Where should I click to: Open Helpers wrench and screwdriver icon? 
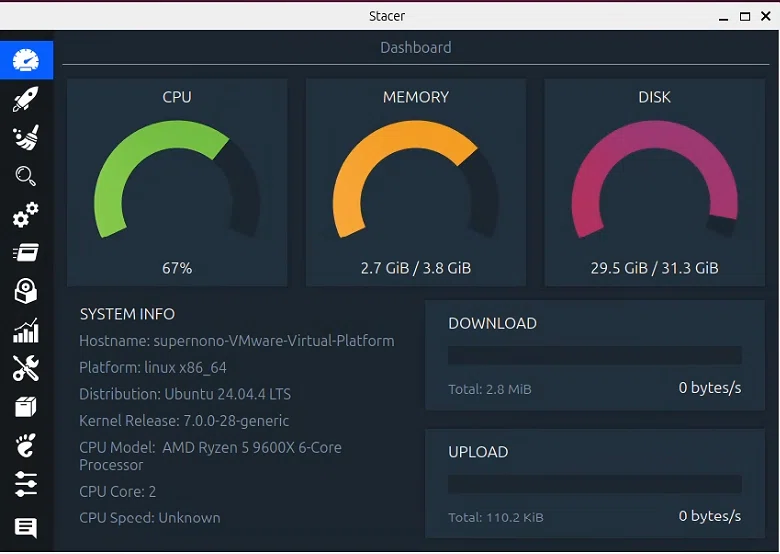pos(26,368)
